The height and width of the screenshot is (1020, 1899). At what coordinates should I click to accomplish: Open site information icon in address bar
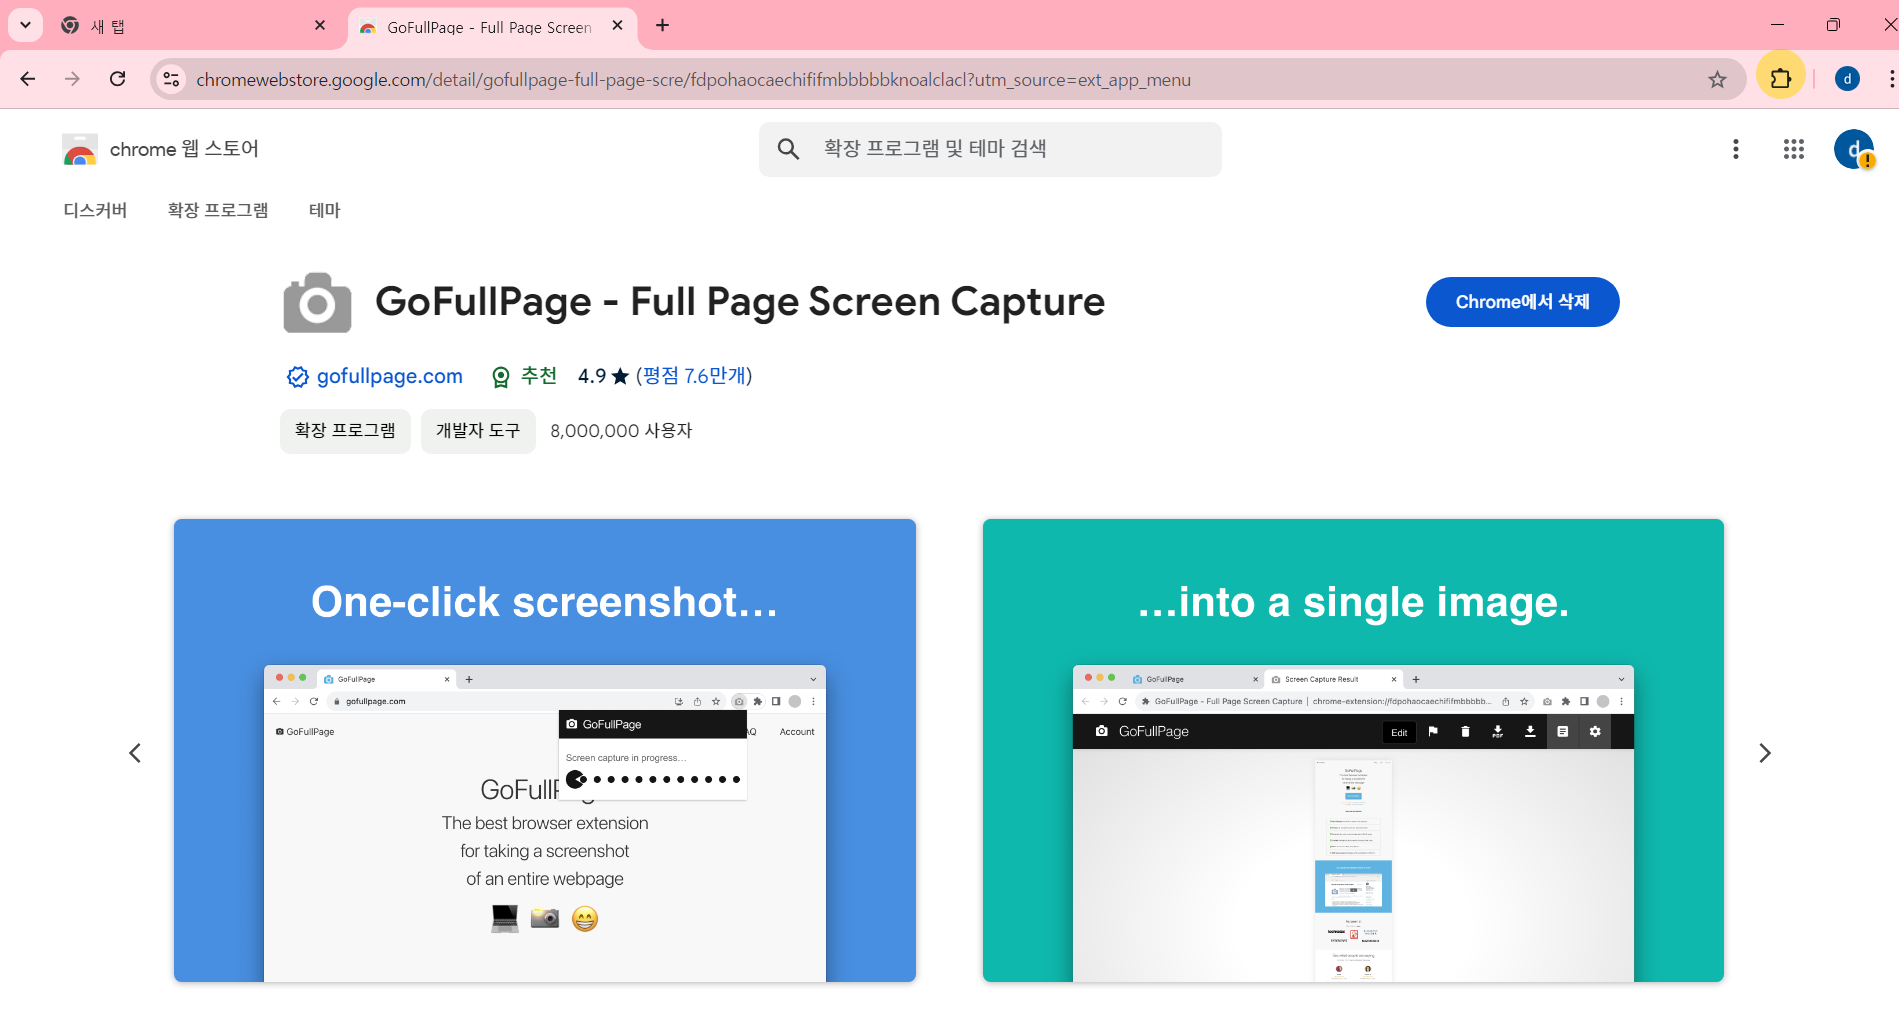click(x=172, y=79)
